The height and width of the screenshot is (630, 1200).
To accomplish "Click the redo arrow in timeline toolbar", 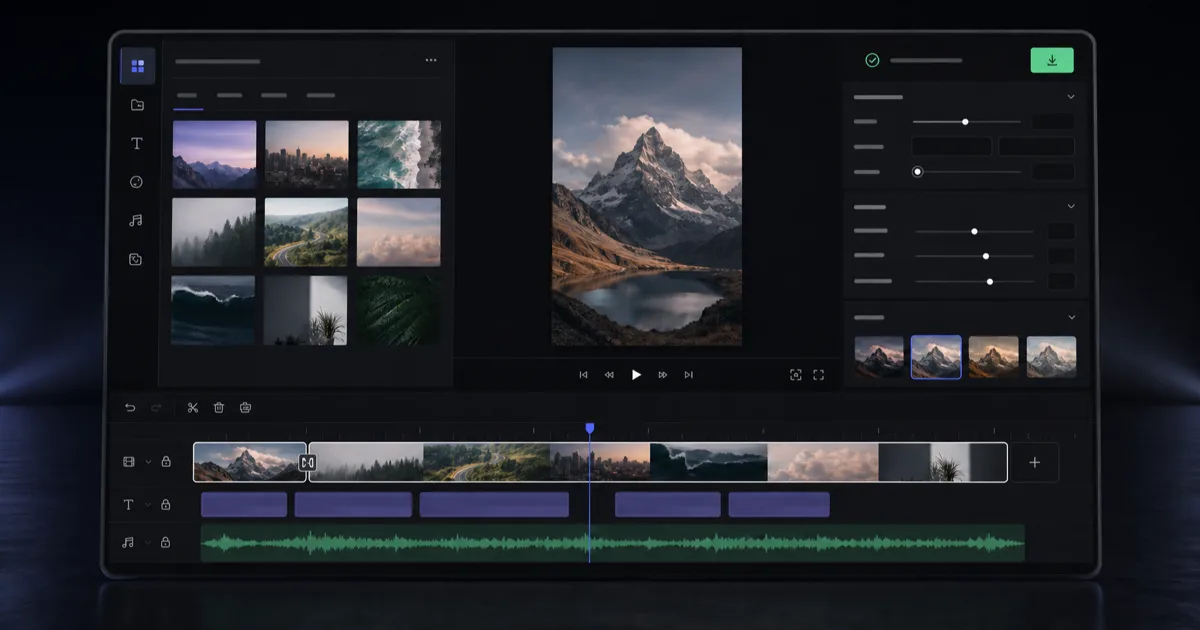I will pyautogui.click(x=156, y=407).
